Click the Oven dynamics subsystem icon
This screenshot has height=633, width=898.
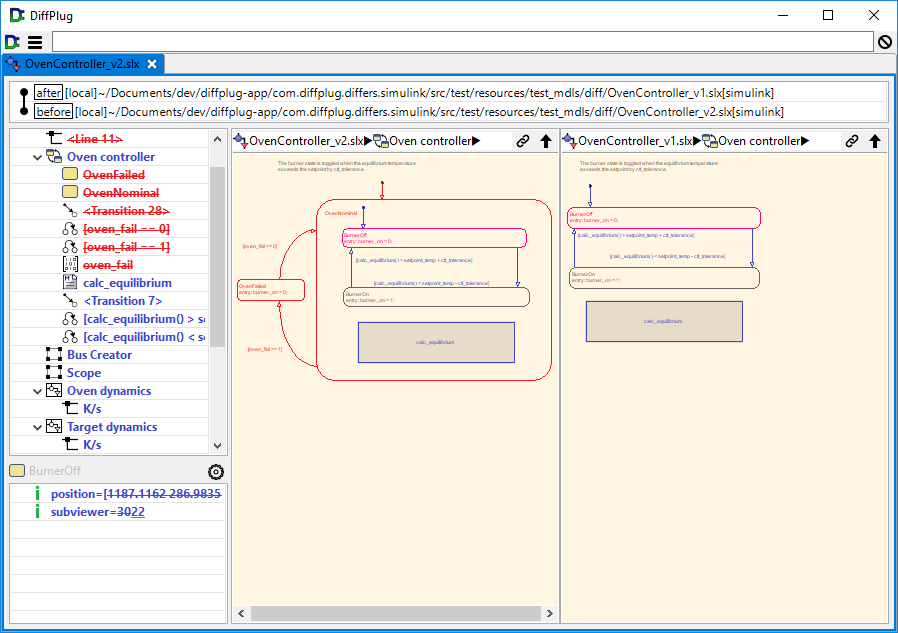pyautogui.click(x=54, y=391)
